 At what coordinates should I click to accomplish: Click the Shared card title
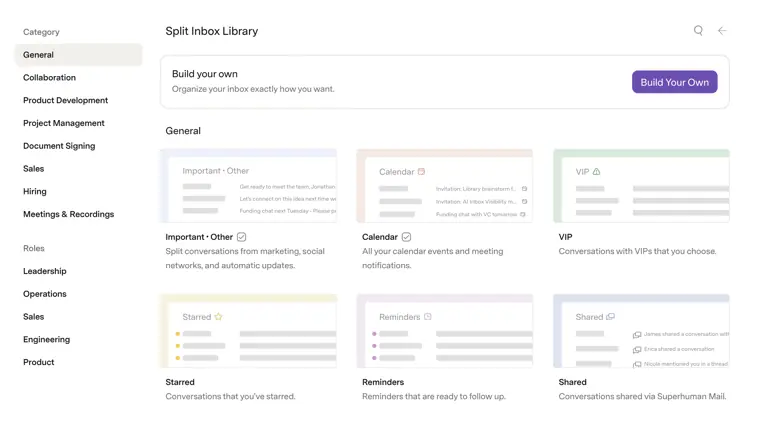tap(572, 382)
